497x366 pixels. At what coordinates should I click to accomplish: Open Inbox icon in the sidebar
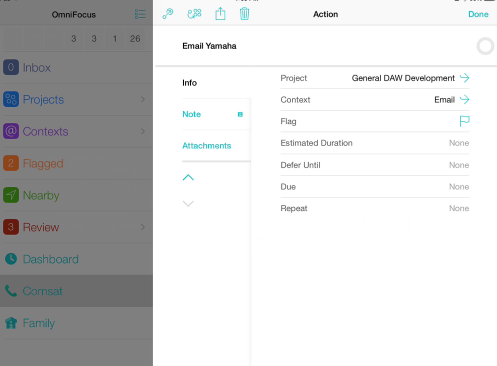coord(11,67)
